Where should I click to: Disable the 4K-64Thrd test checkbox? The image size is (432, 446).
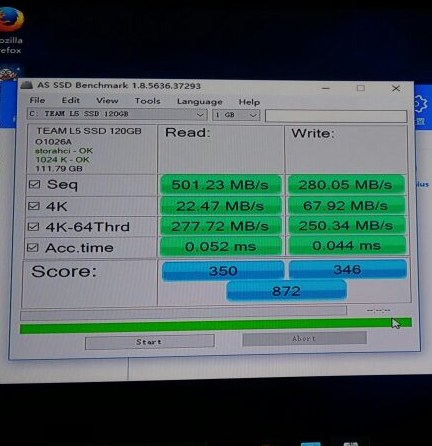click(33, 227)
